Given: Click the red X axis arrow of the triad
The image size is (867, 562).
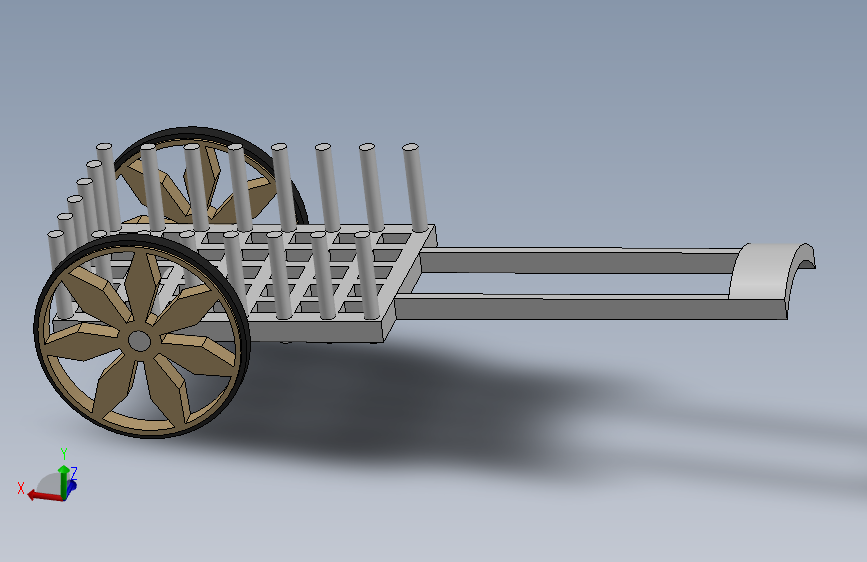Looking at the screenshot, I should pyautogui.click(x=44, y=496).
